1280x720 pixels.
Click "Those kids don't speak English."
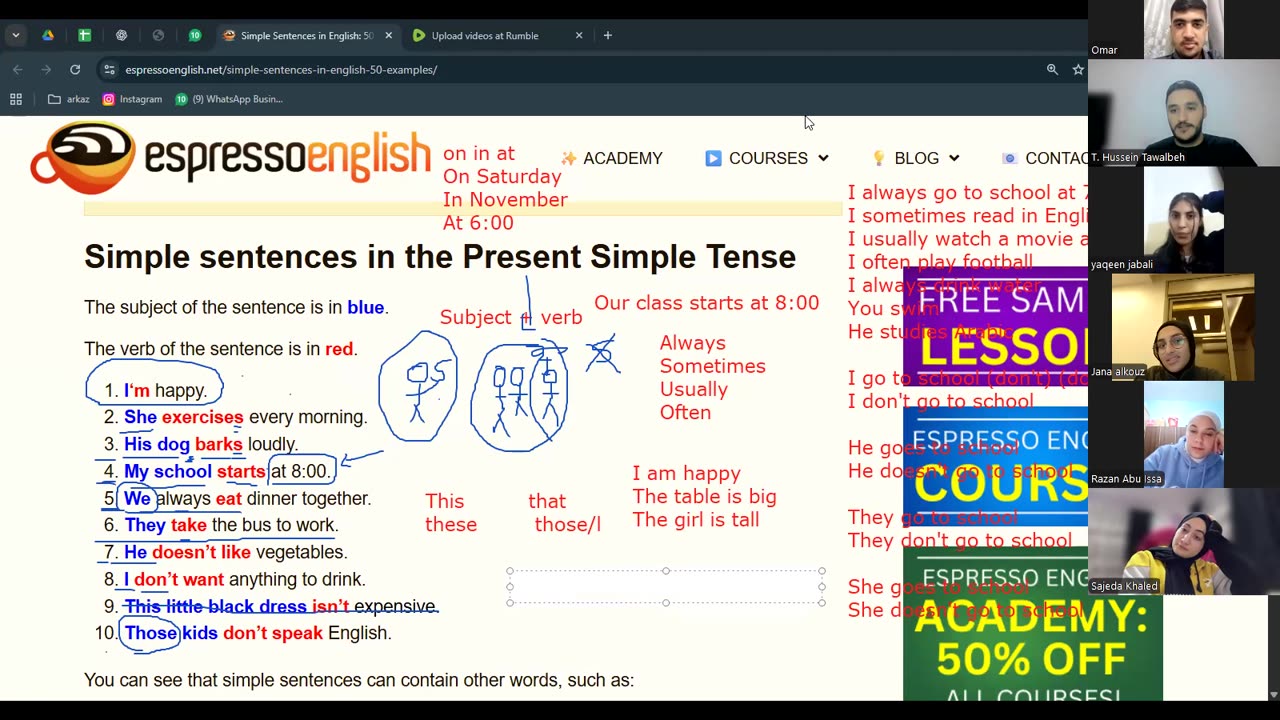(x=258, y=633)
